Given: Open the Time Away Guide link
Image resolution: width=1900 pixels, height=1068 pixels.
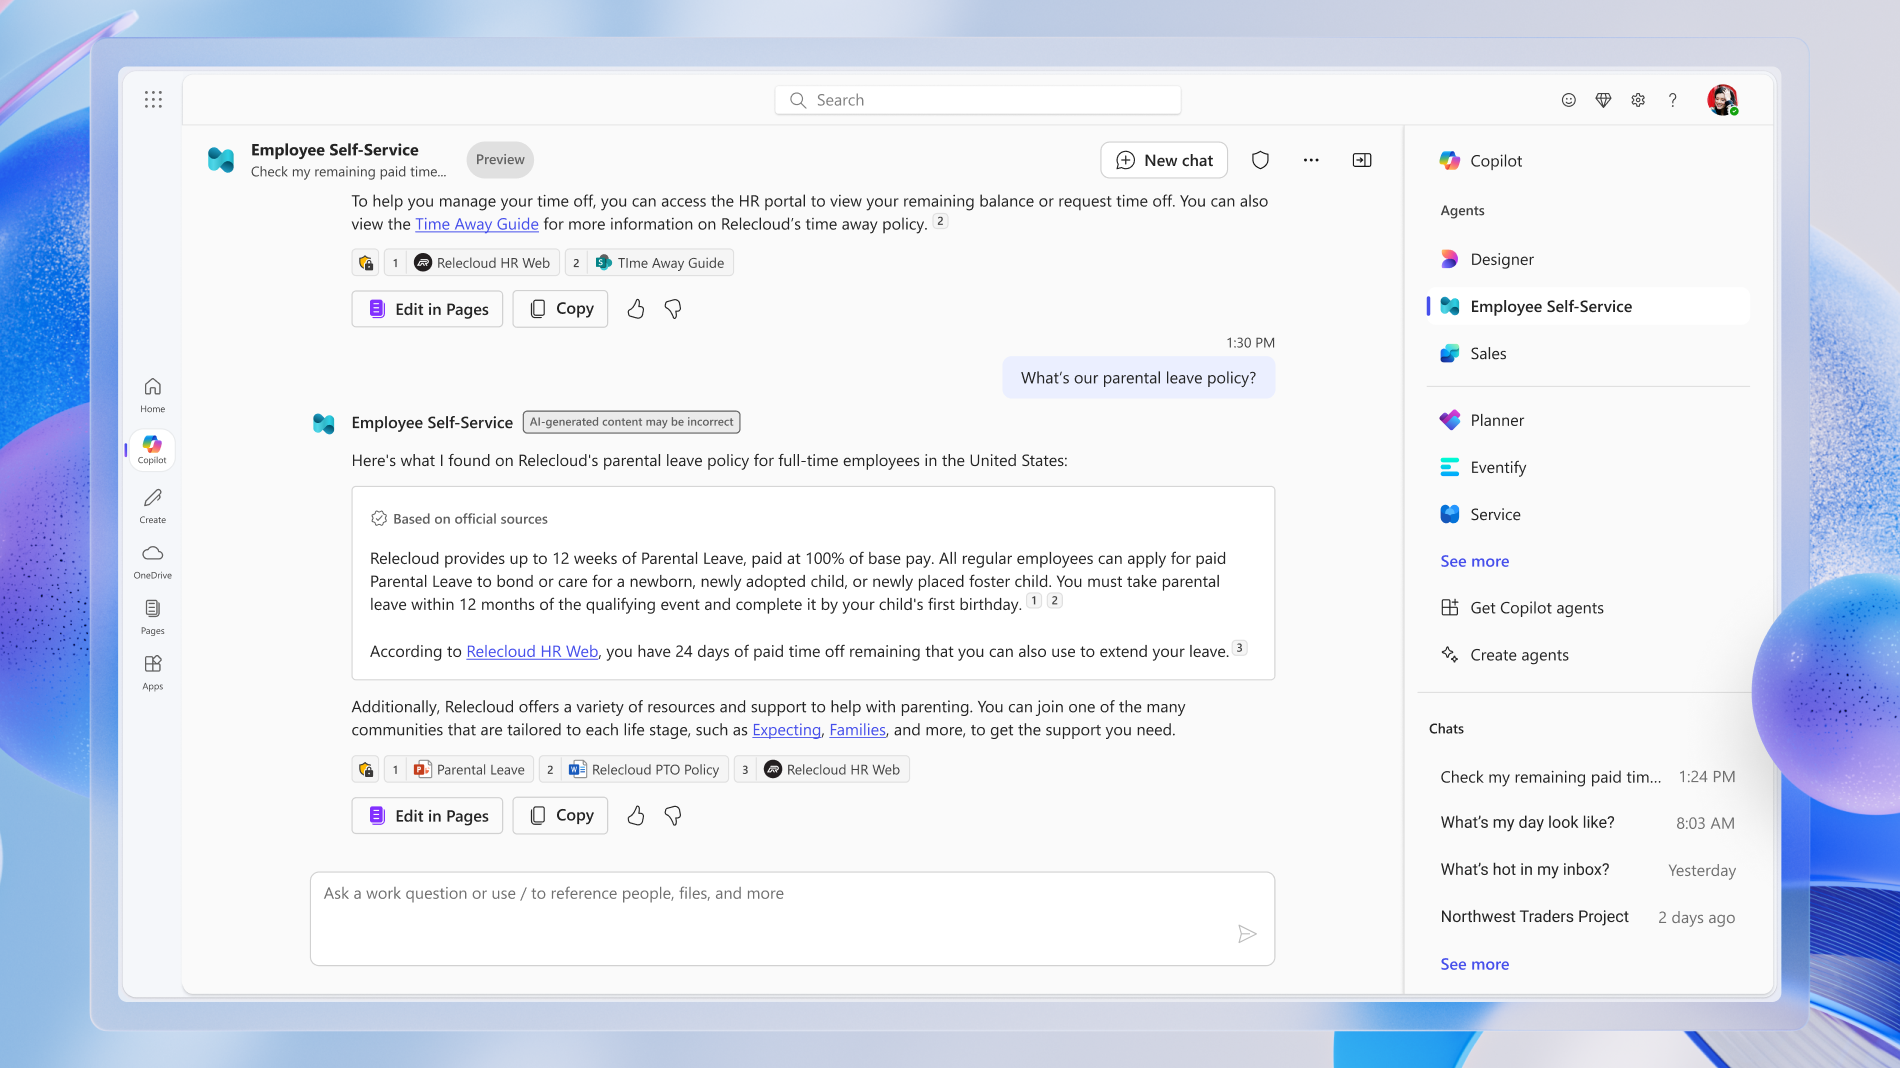Looking at the screenshot, I should [477, 224].
